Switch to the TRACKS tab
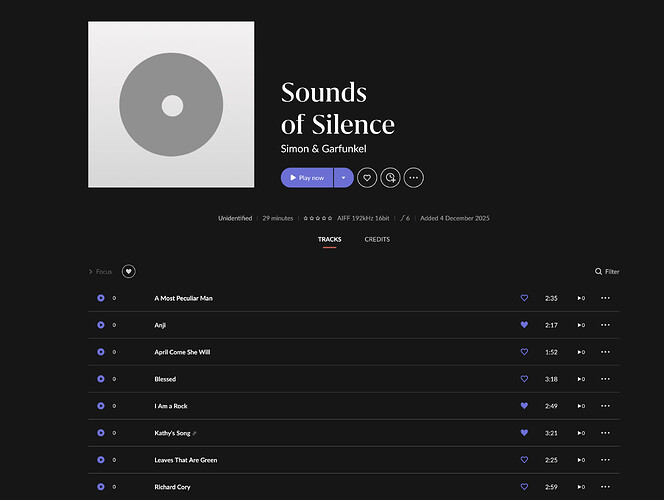Screen dimensions: 664x500 coord(329,239)
